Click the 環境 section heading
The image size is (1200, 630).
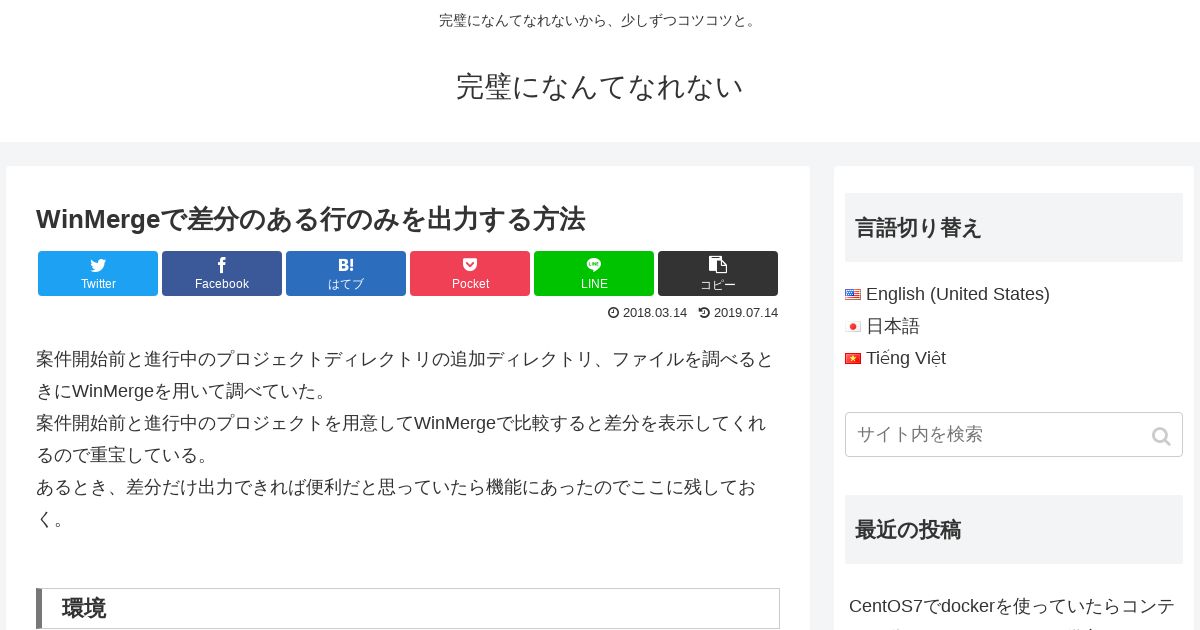pos(408,608)
